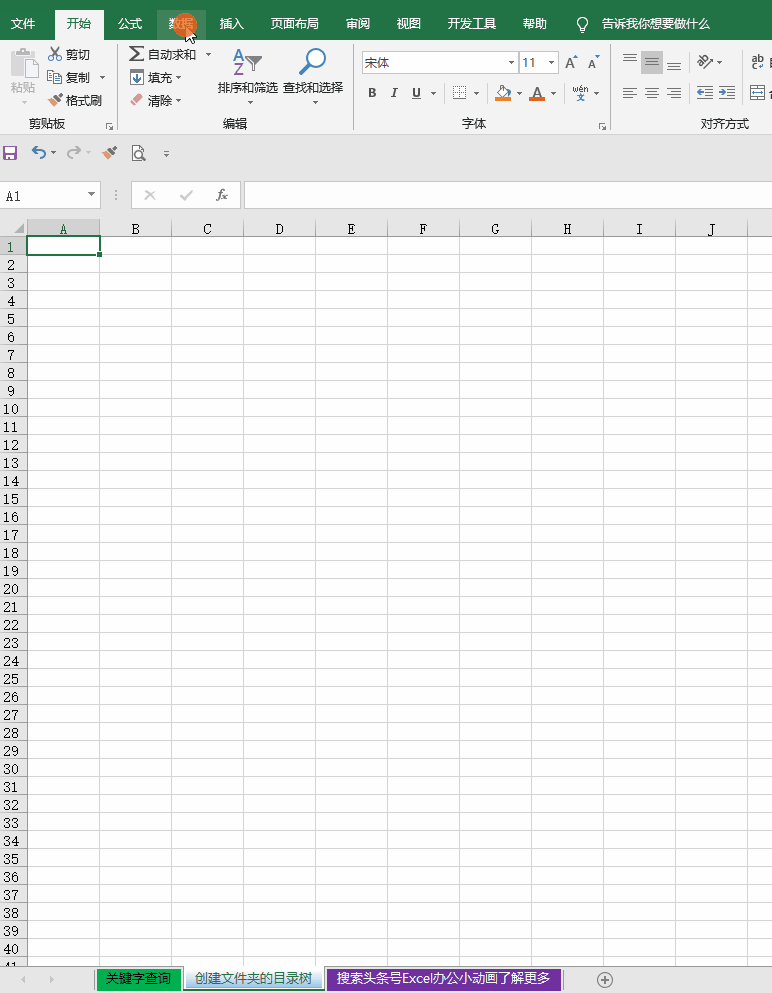Viewport: 772px width, 993px height.
Task: Click the lightbulb Tell Me icon
Action: [x=582, y=24]
